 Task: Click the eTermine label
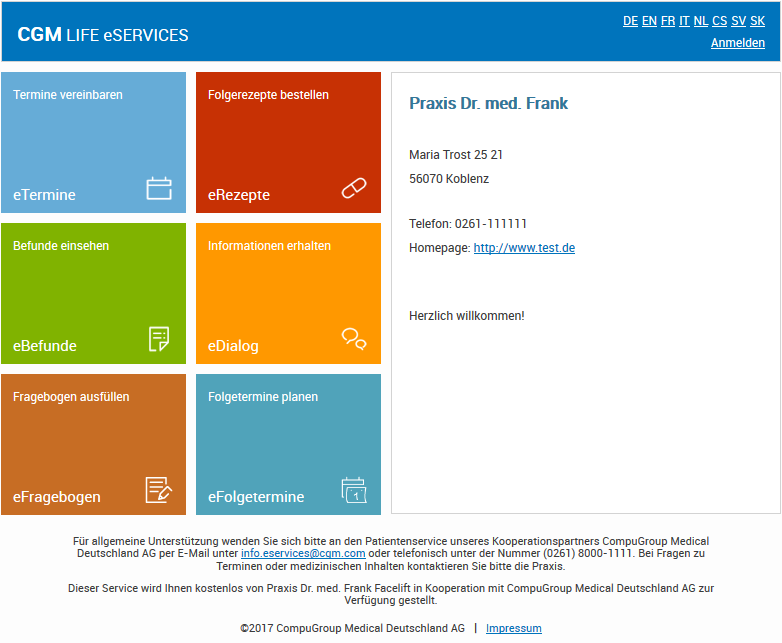pos(44,195)
